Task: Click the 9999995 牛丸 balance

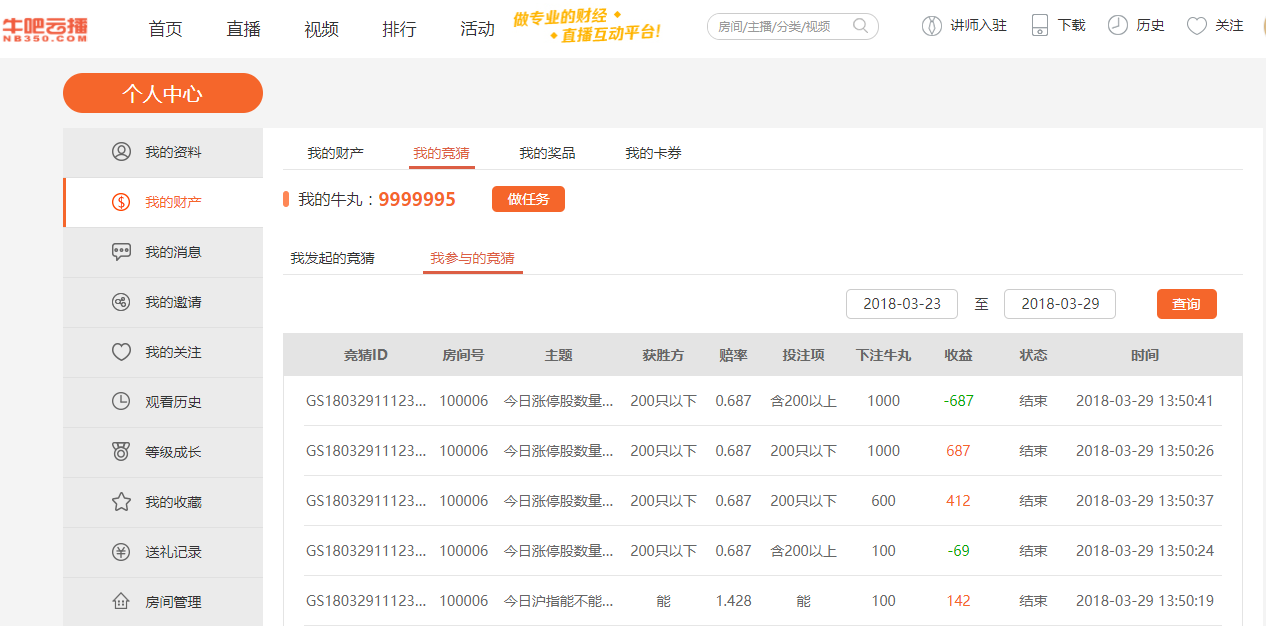Action: (x=417, y=199)
